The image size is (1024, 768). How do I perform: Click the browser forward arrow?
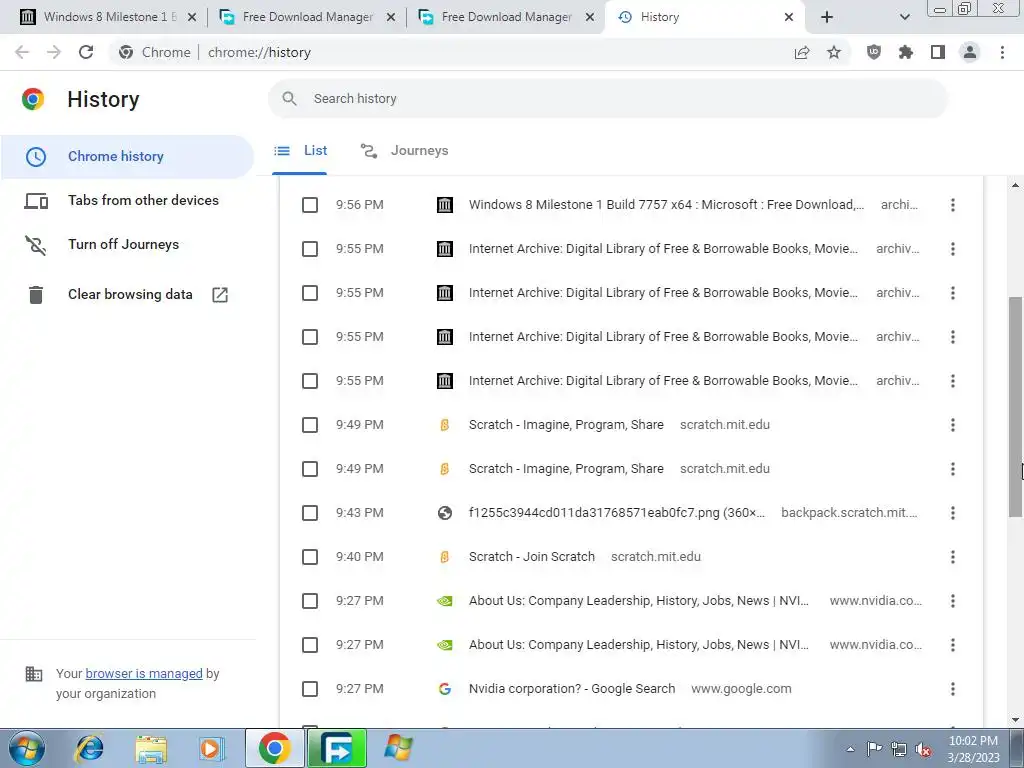point(54,52)
